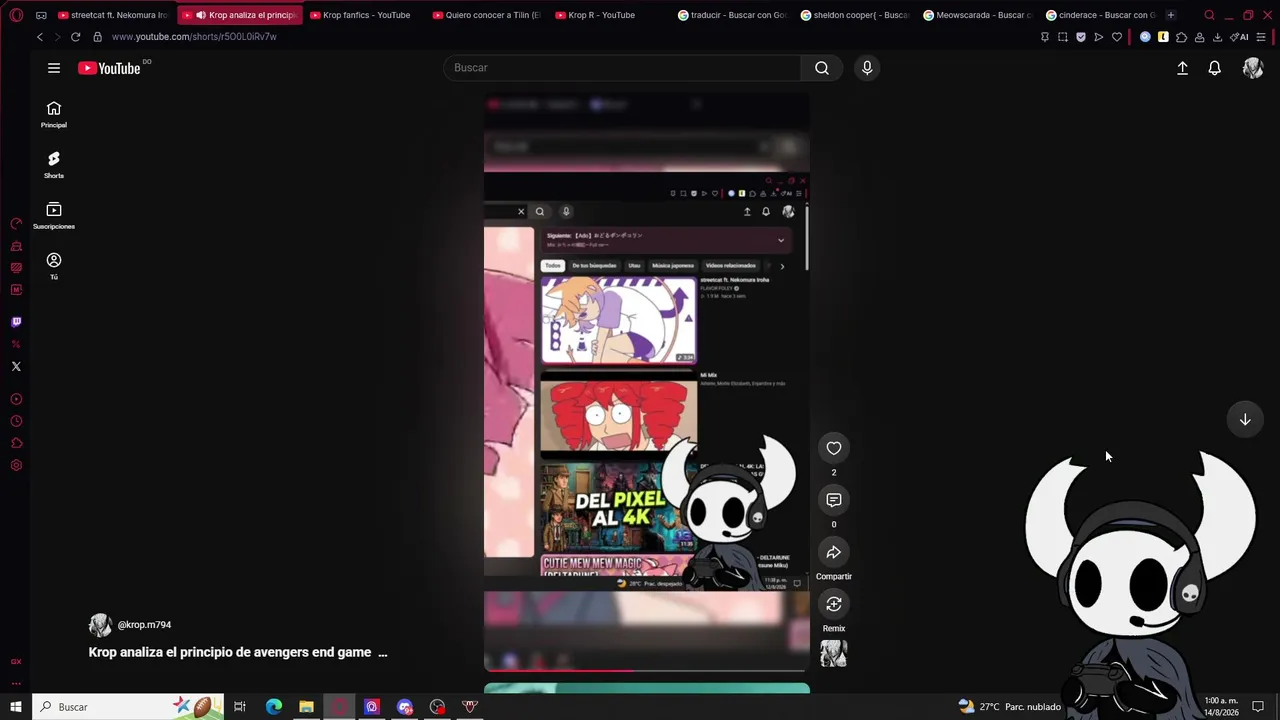Open the browser AI assistant button
The width and height of the screenshot is (1280, 720).
click(x=1240, y=37)
